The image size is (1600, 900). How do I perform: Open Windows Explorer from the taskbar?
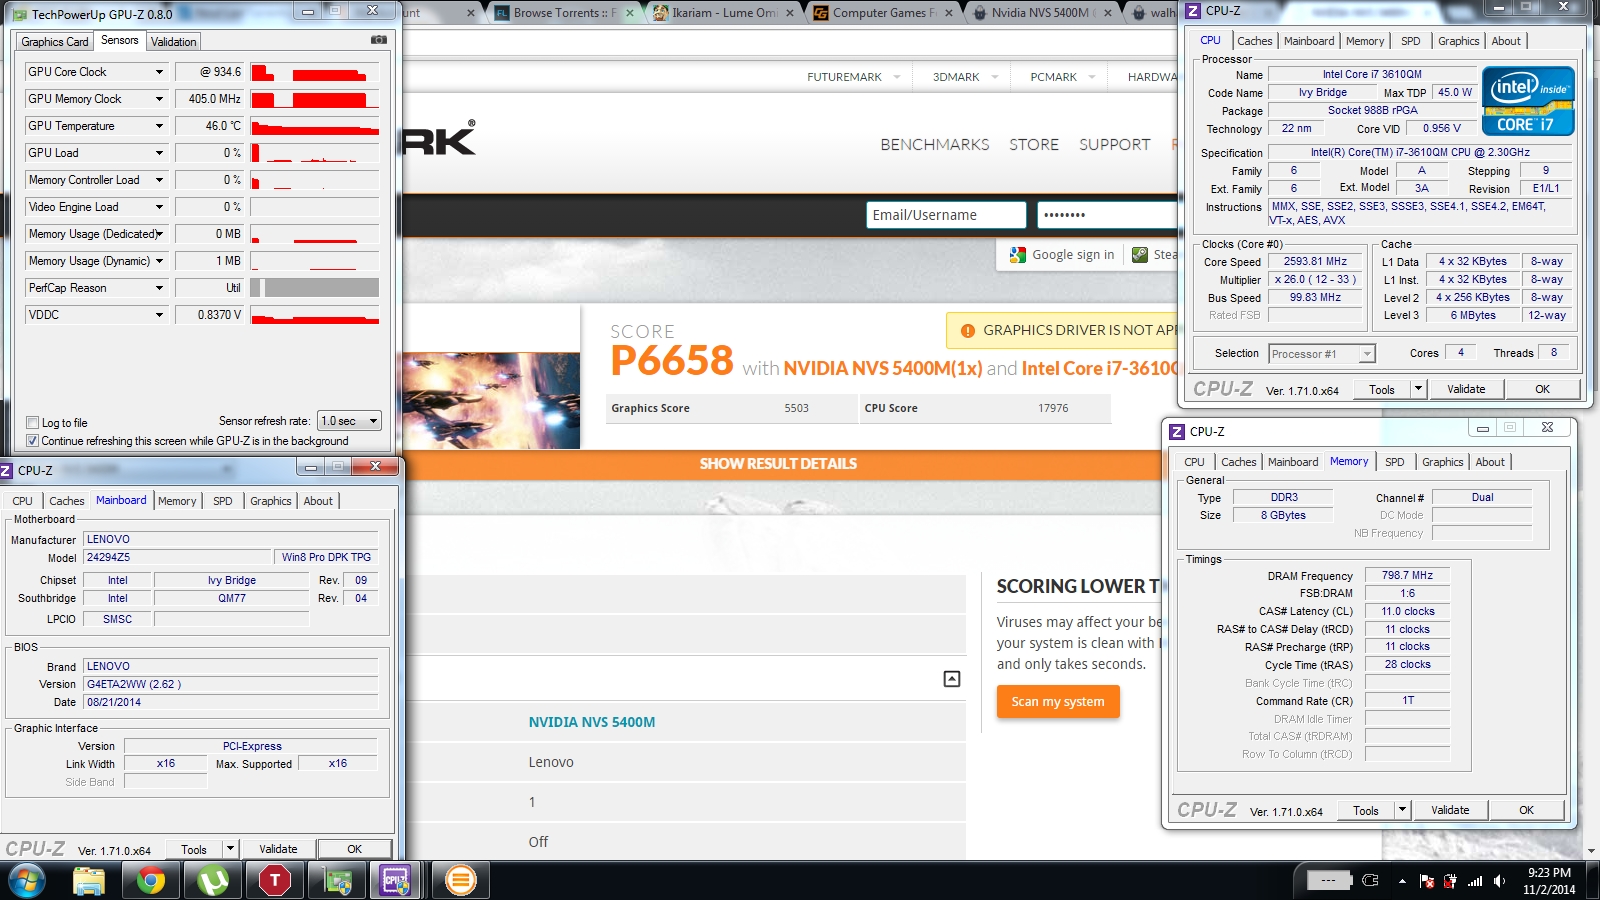click(x=89, y=881)
